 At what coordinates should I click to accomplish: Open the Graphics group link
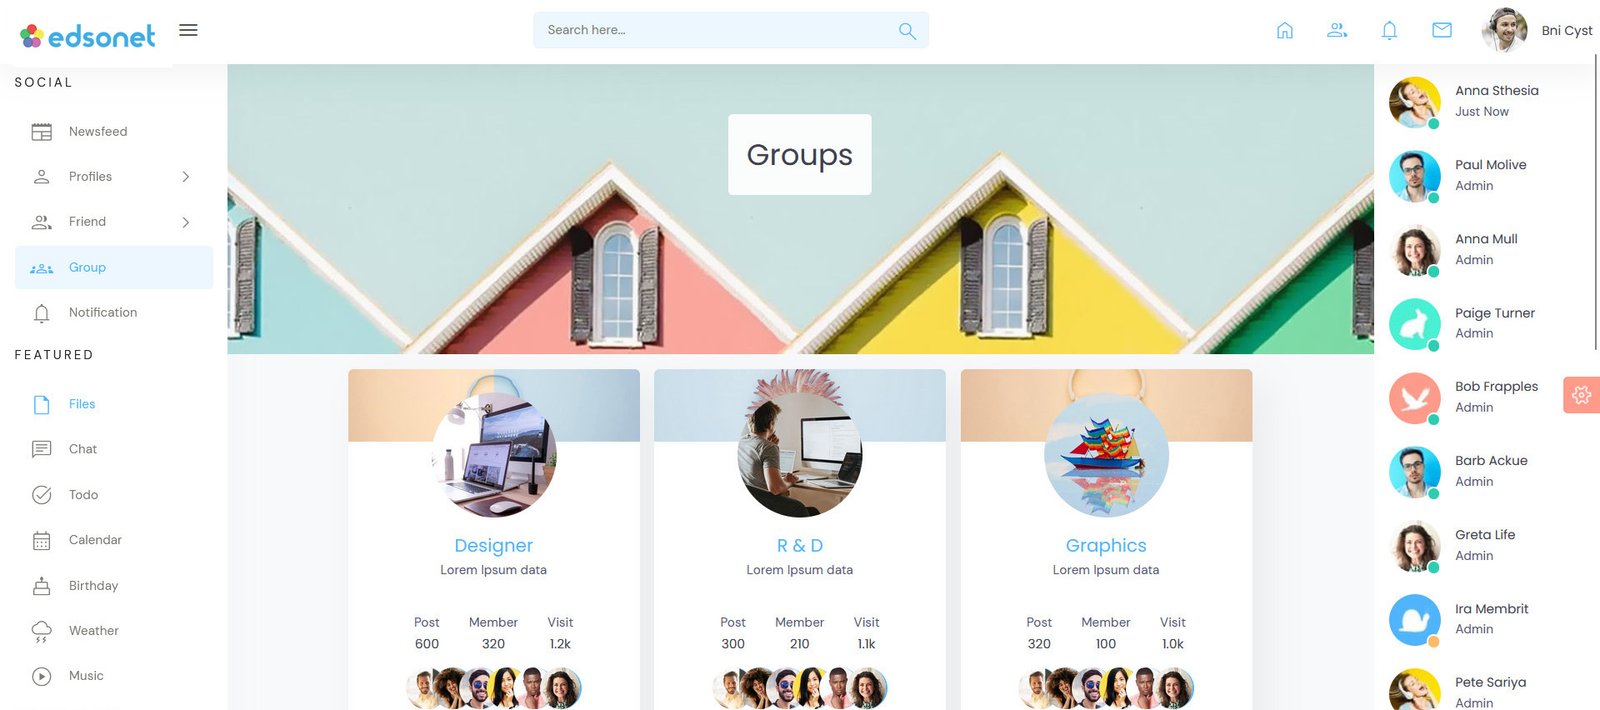tap(1106, 546)
